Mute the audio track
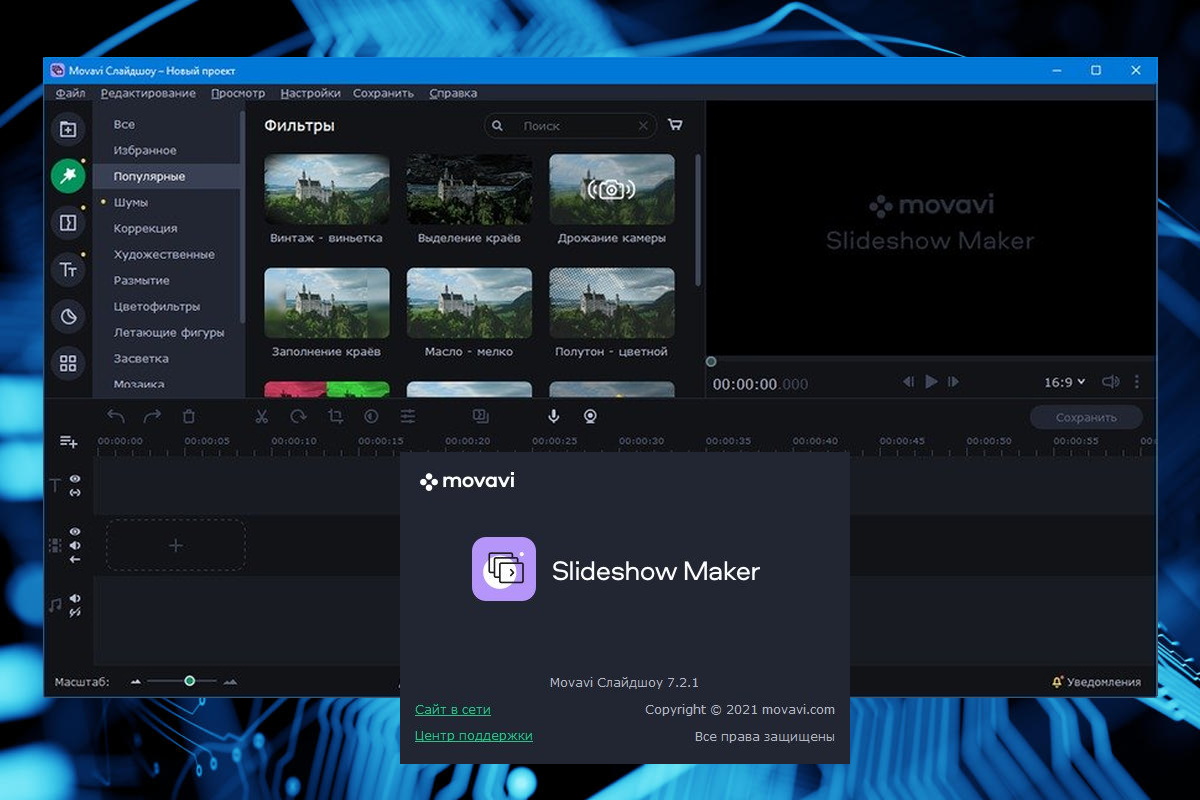Viewport: 1200px width, 800px height. point(75,598)
